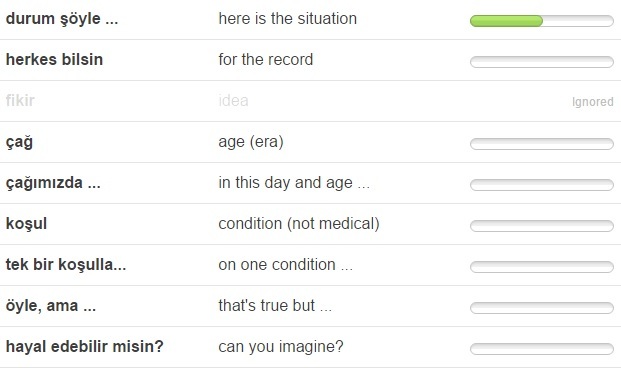Click the phrase 'öyle, ama ...'
Screen dimensions: 621x368
(51, 306)
